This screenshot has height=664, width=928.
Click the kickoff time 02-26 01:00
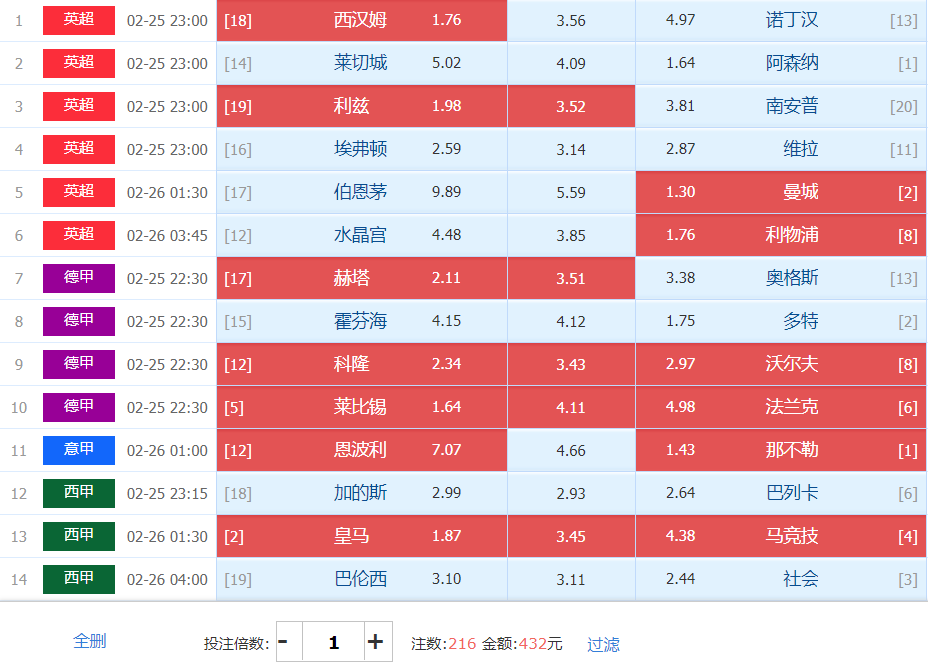point(167,450)
